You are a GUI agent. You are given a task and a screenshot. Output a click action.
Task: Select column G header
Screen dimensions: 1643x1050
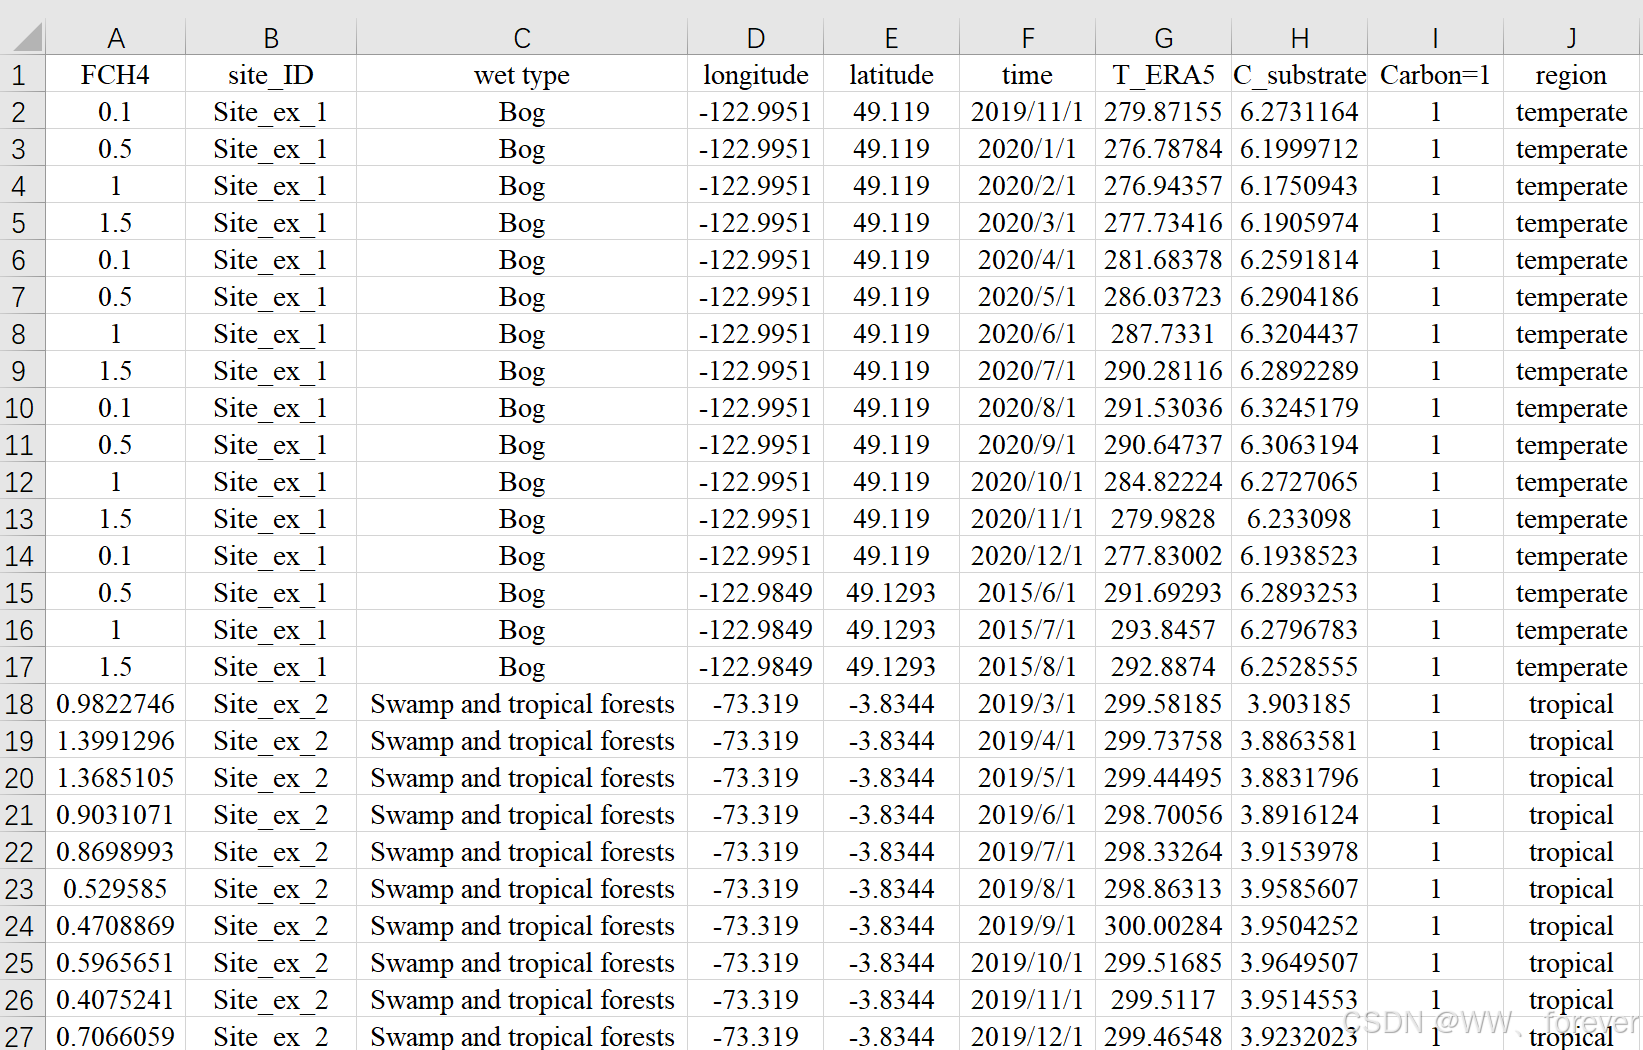tap(1163, 38)
